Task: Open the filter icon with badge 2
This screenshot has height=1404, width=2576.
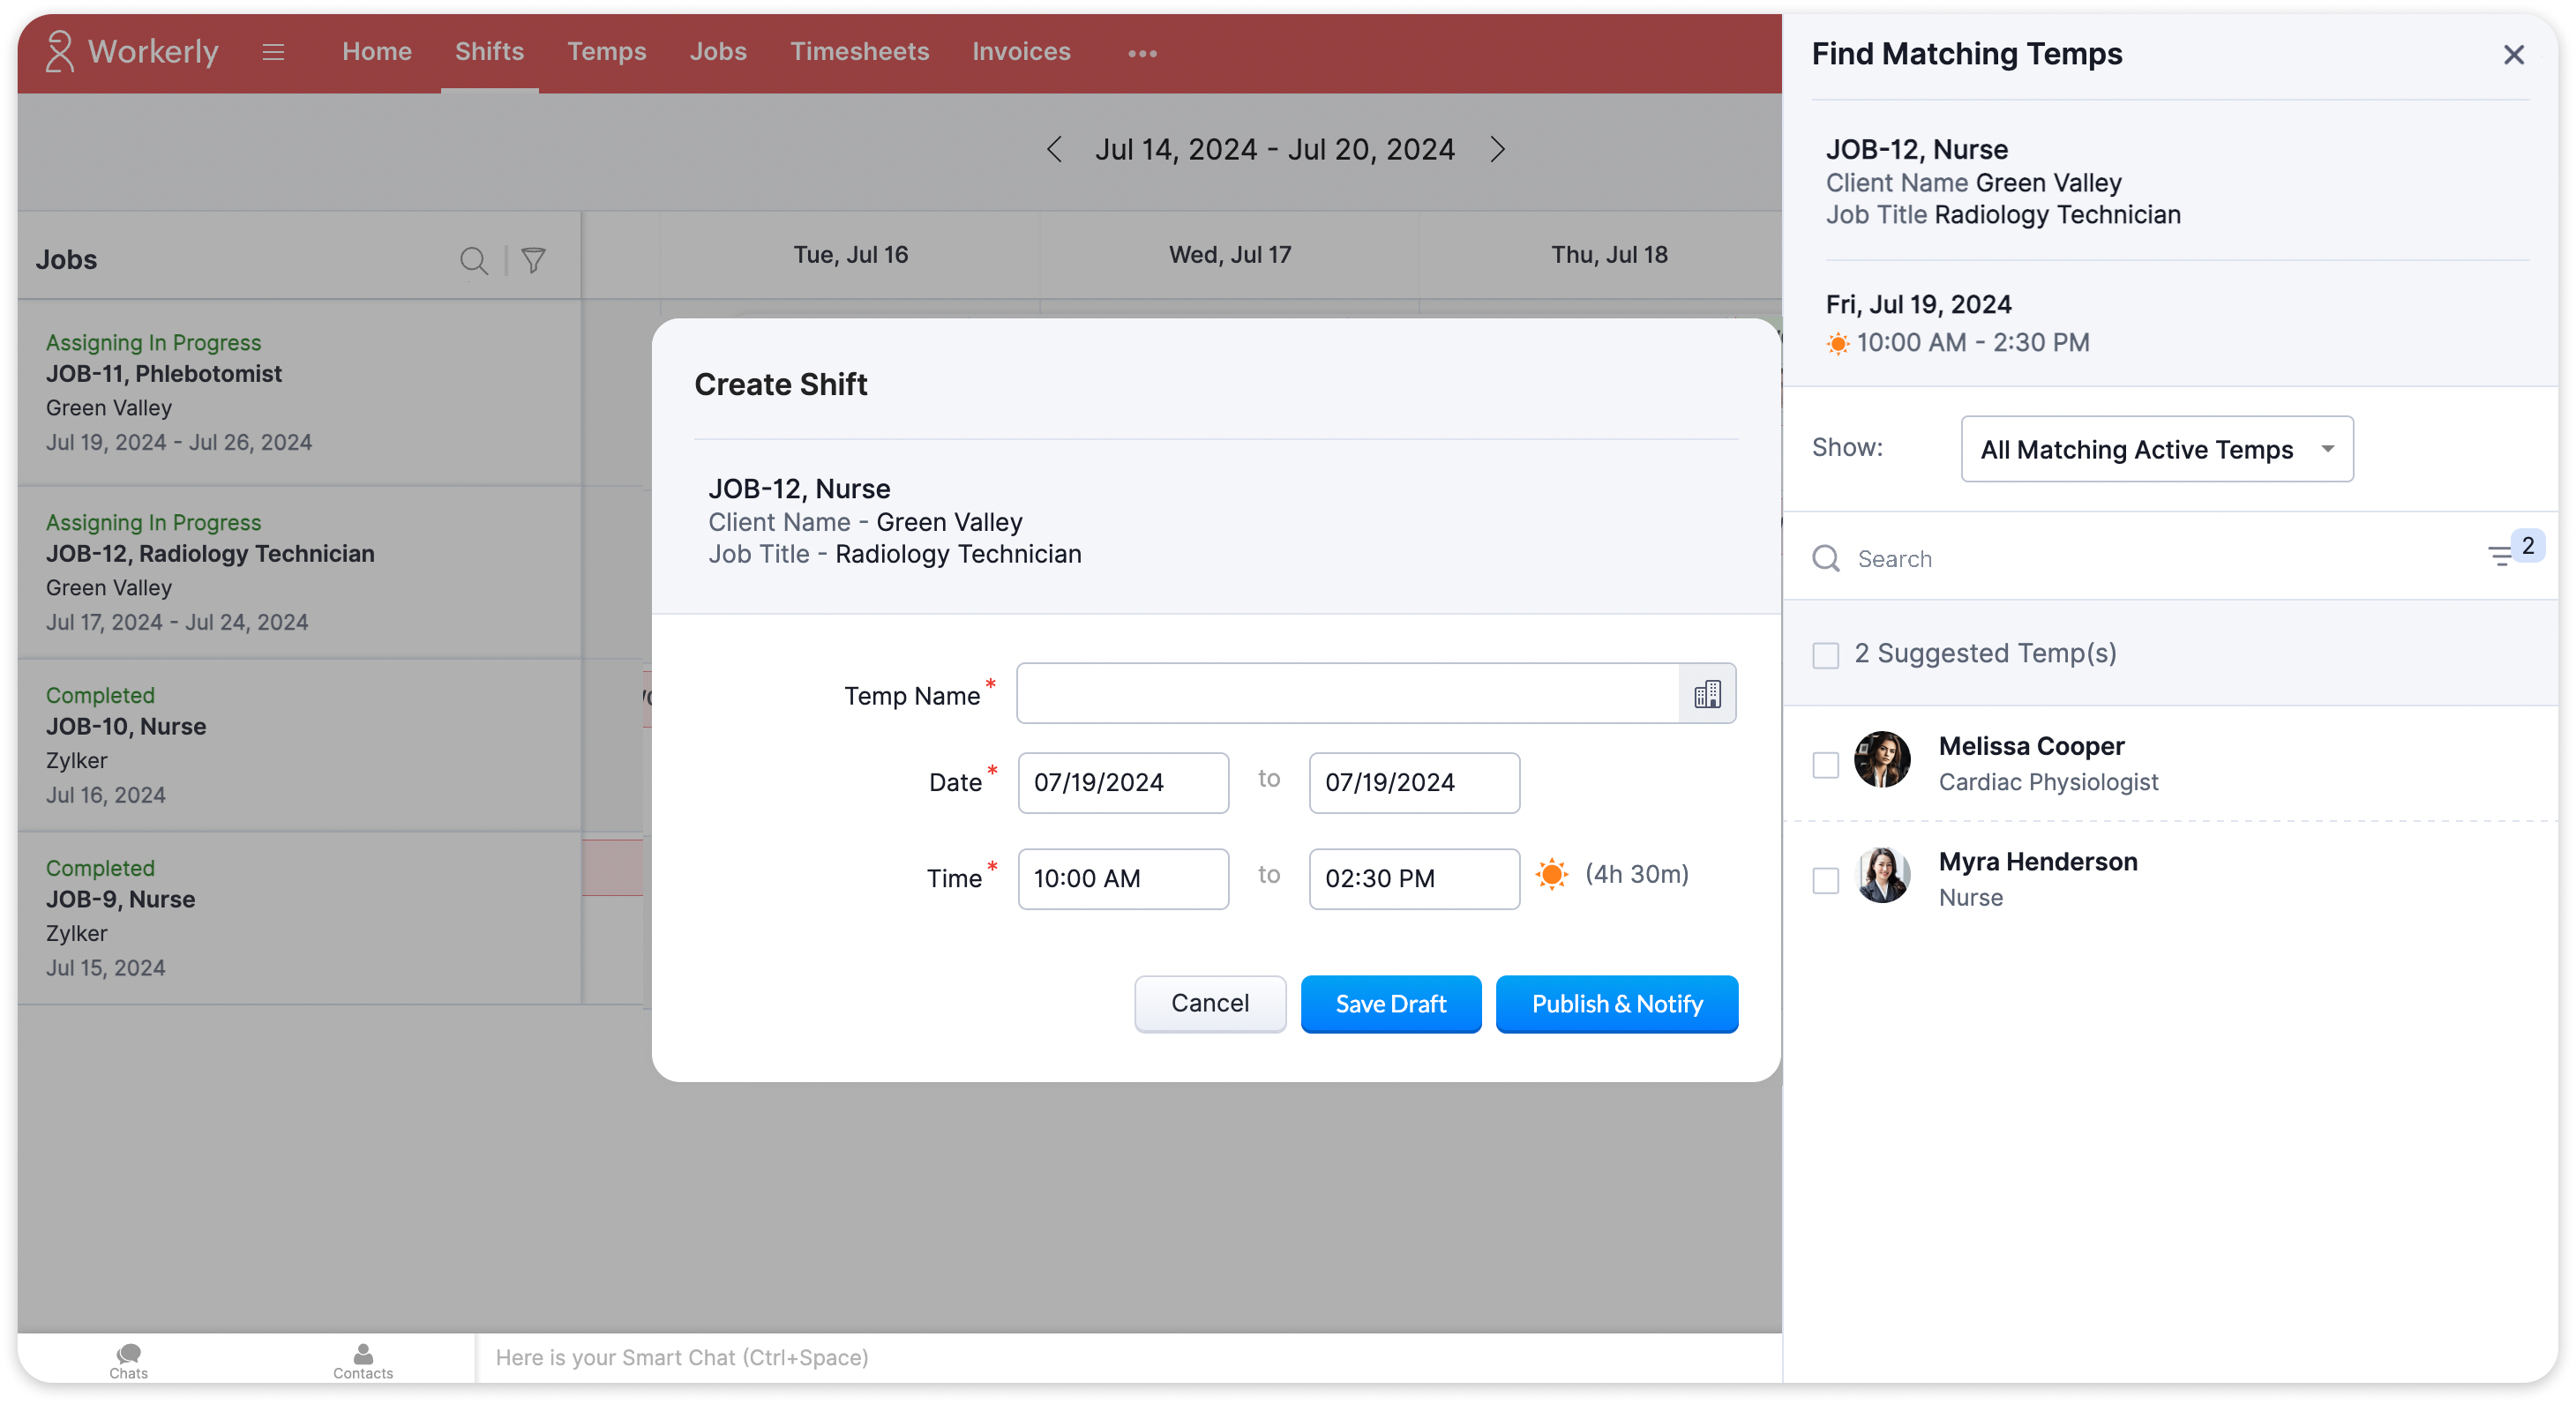Action: (x=2502, y=556)
